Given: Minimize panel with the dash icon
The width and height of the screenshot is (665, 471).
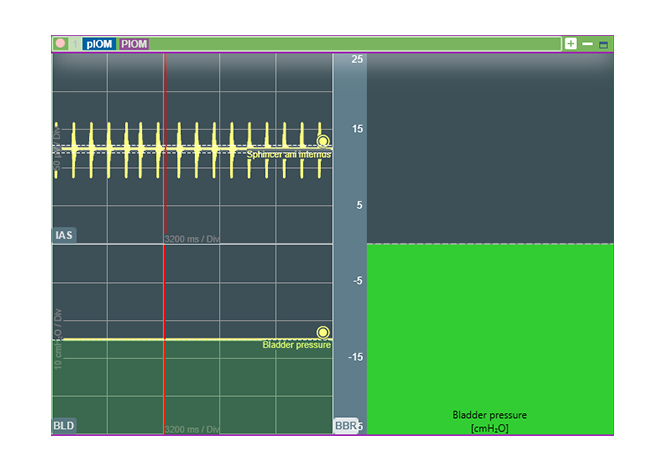Looking at the screenshot, I should (587, 44).
